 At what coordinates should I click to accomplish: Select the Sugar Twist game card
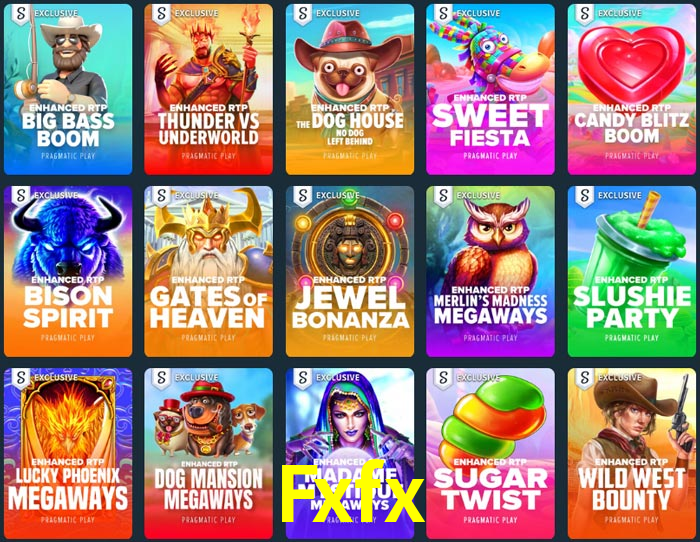coord(491,454)
